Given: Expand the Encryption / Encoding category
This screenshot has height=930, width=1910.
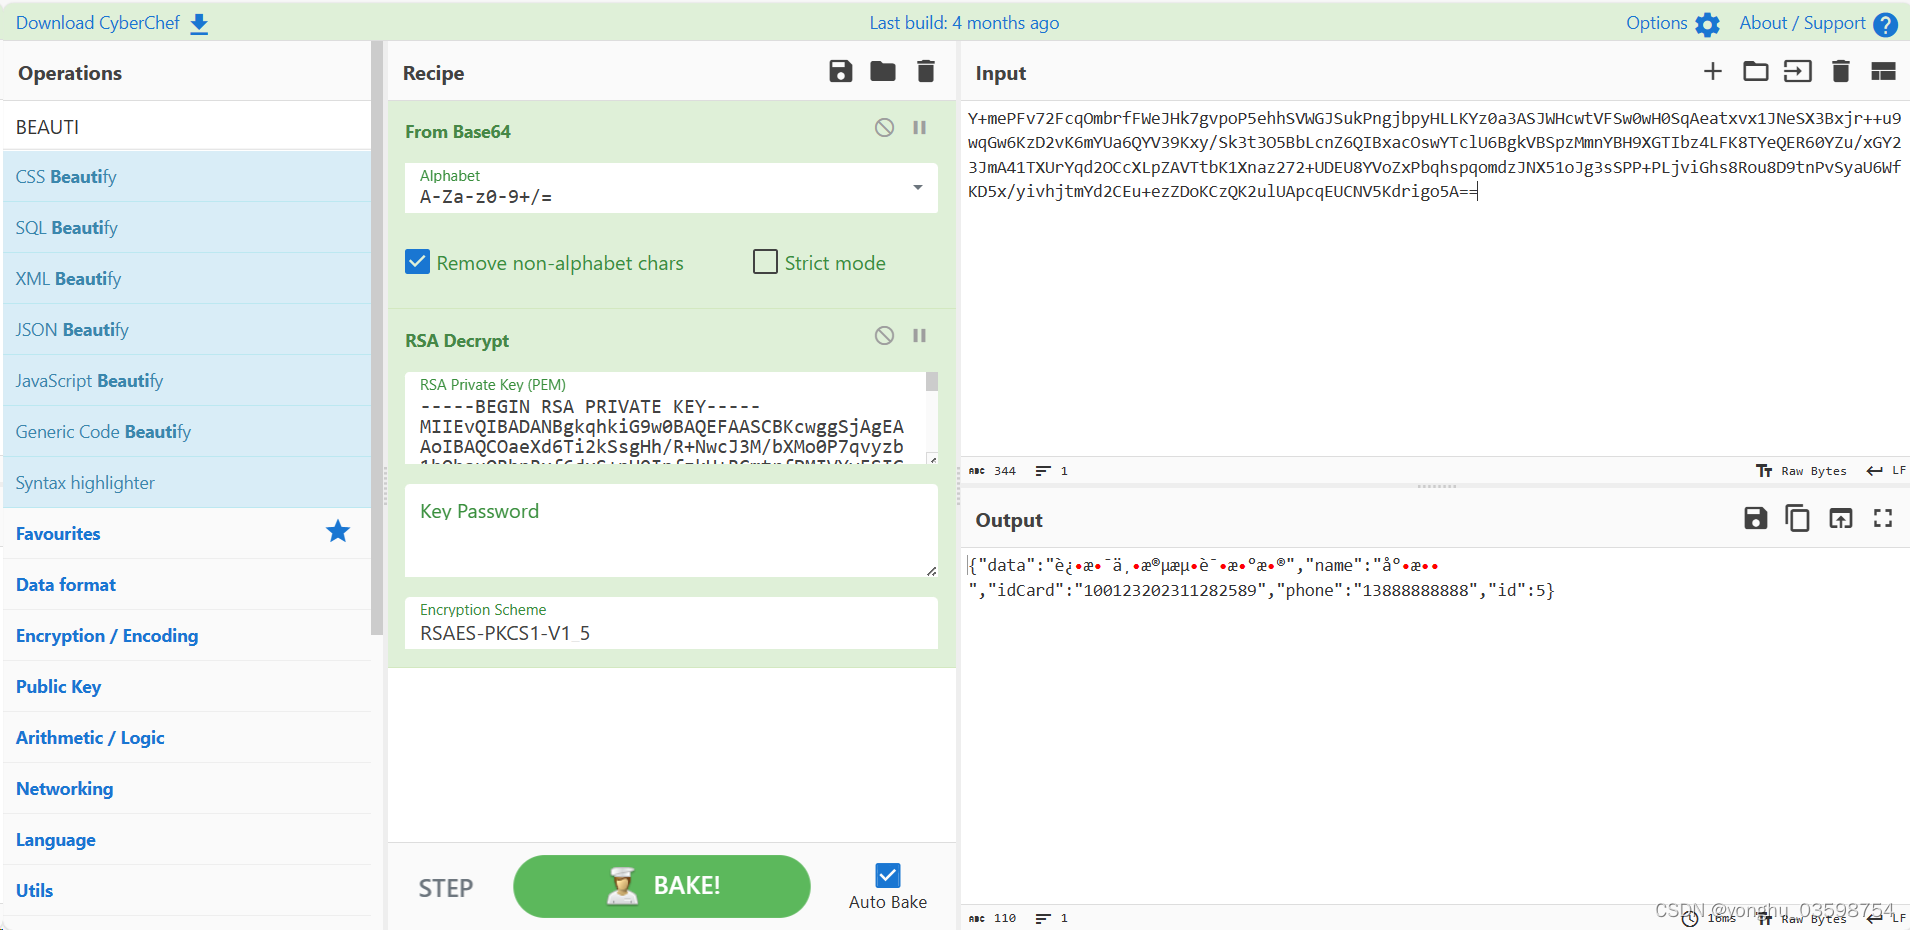Looking at the screenshot, I should (x=107, y=635).
